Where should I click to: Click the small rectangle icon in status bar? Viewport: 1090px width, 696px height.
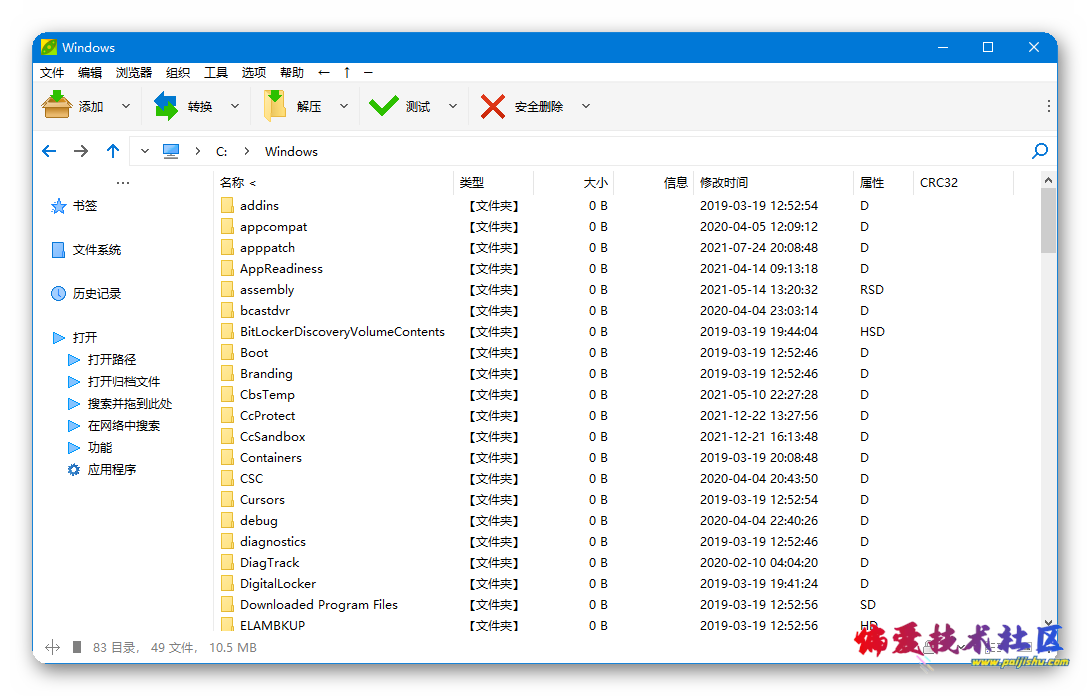tap(77, 647)
